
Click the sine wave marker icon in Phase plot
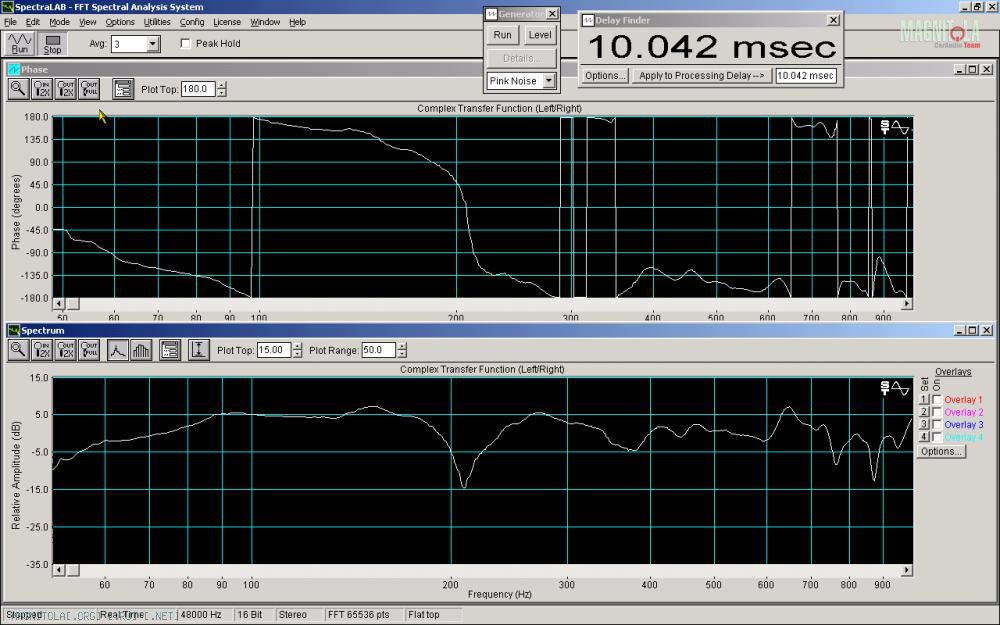(x=900, y=128)
